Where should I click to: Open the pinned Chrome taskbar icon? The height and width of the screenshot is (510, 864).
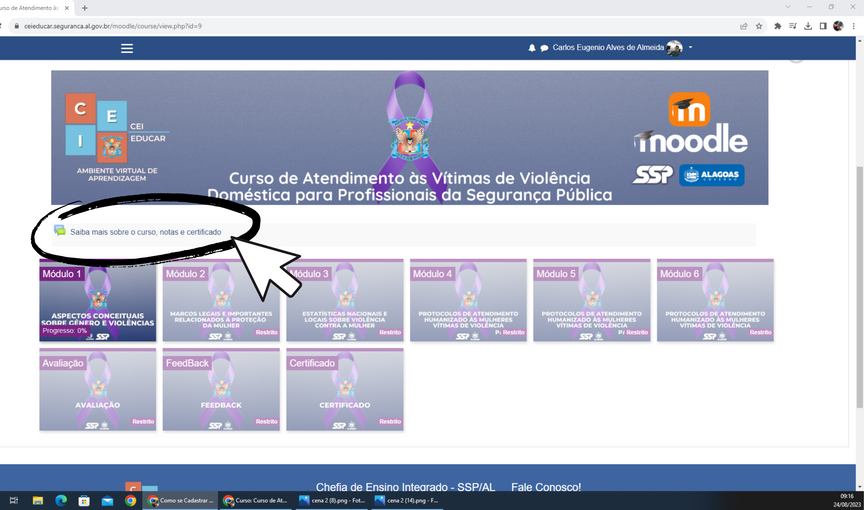click(131, 500)
